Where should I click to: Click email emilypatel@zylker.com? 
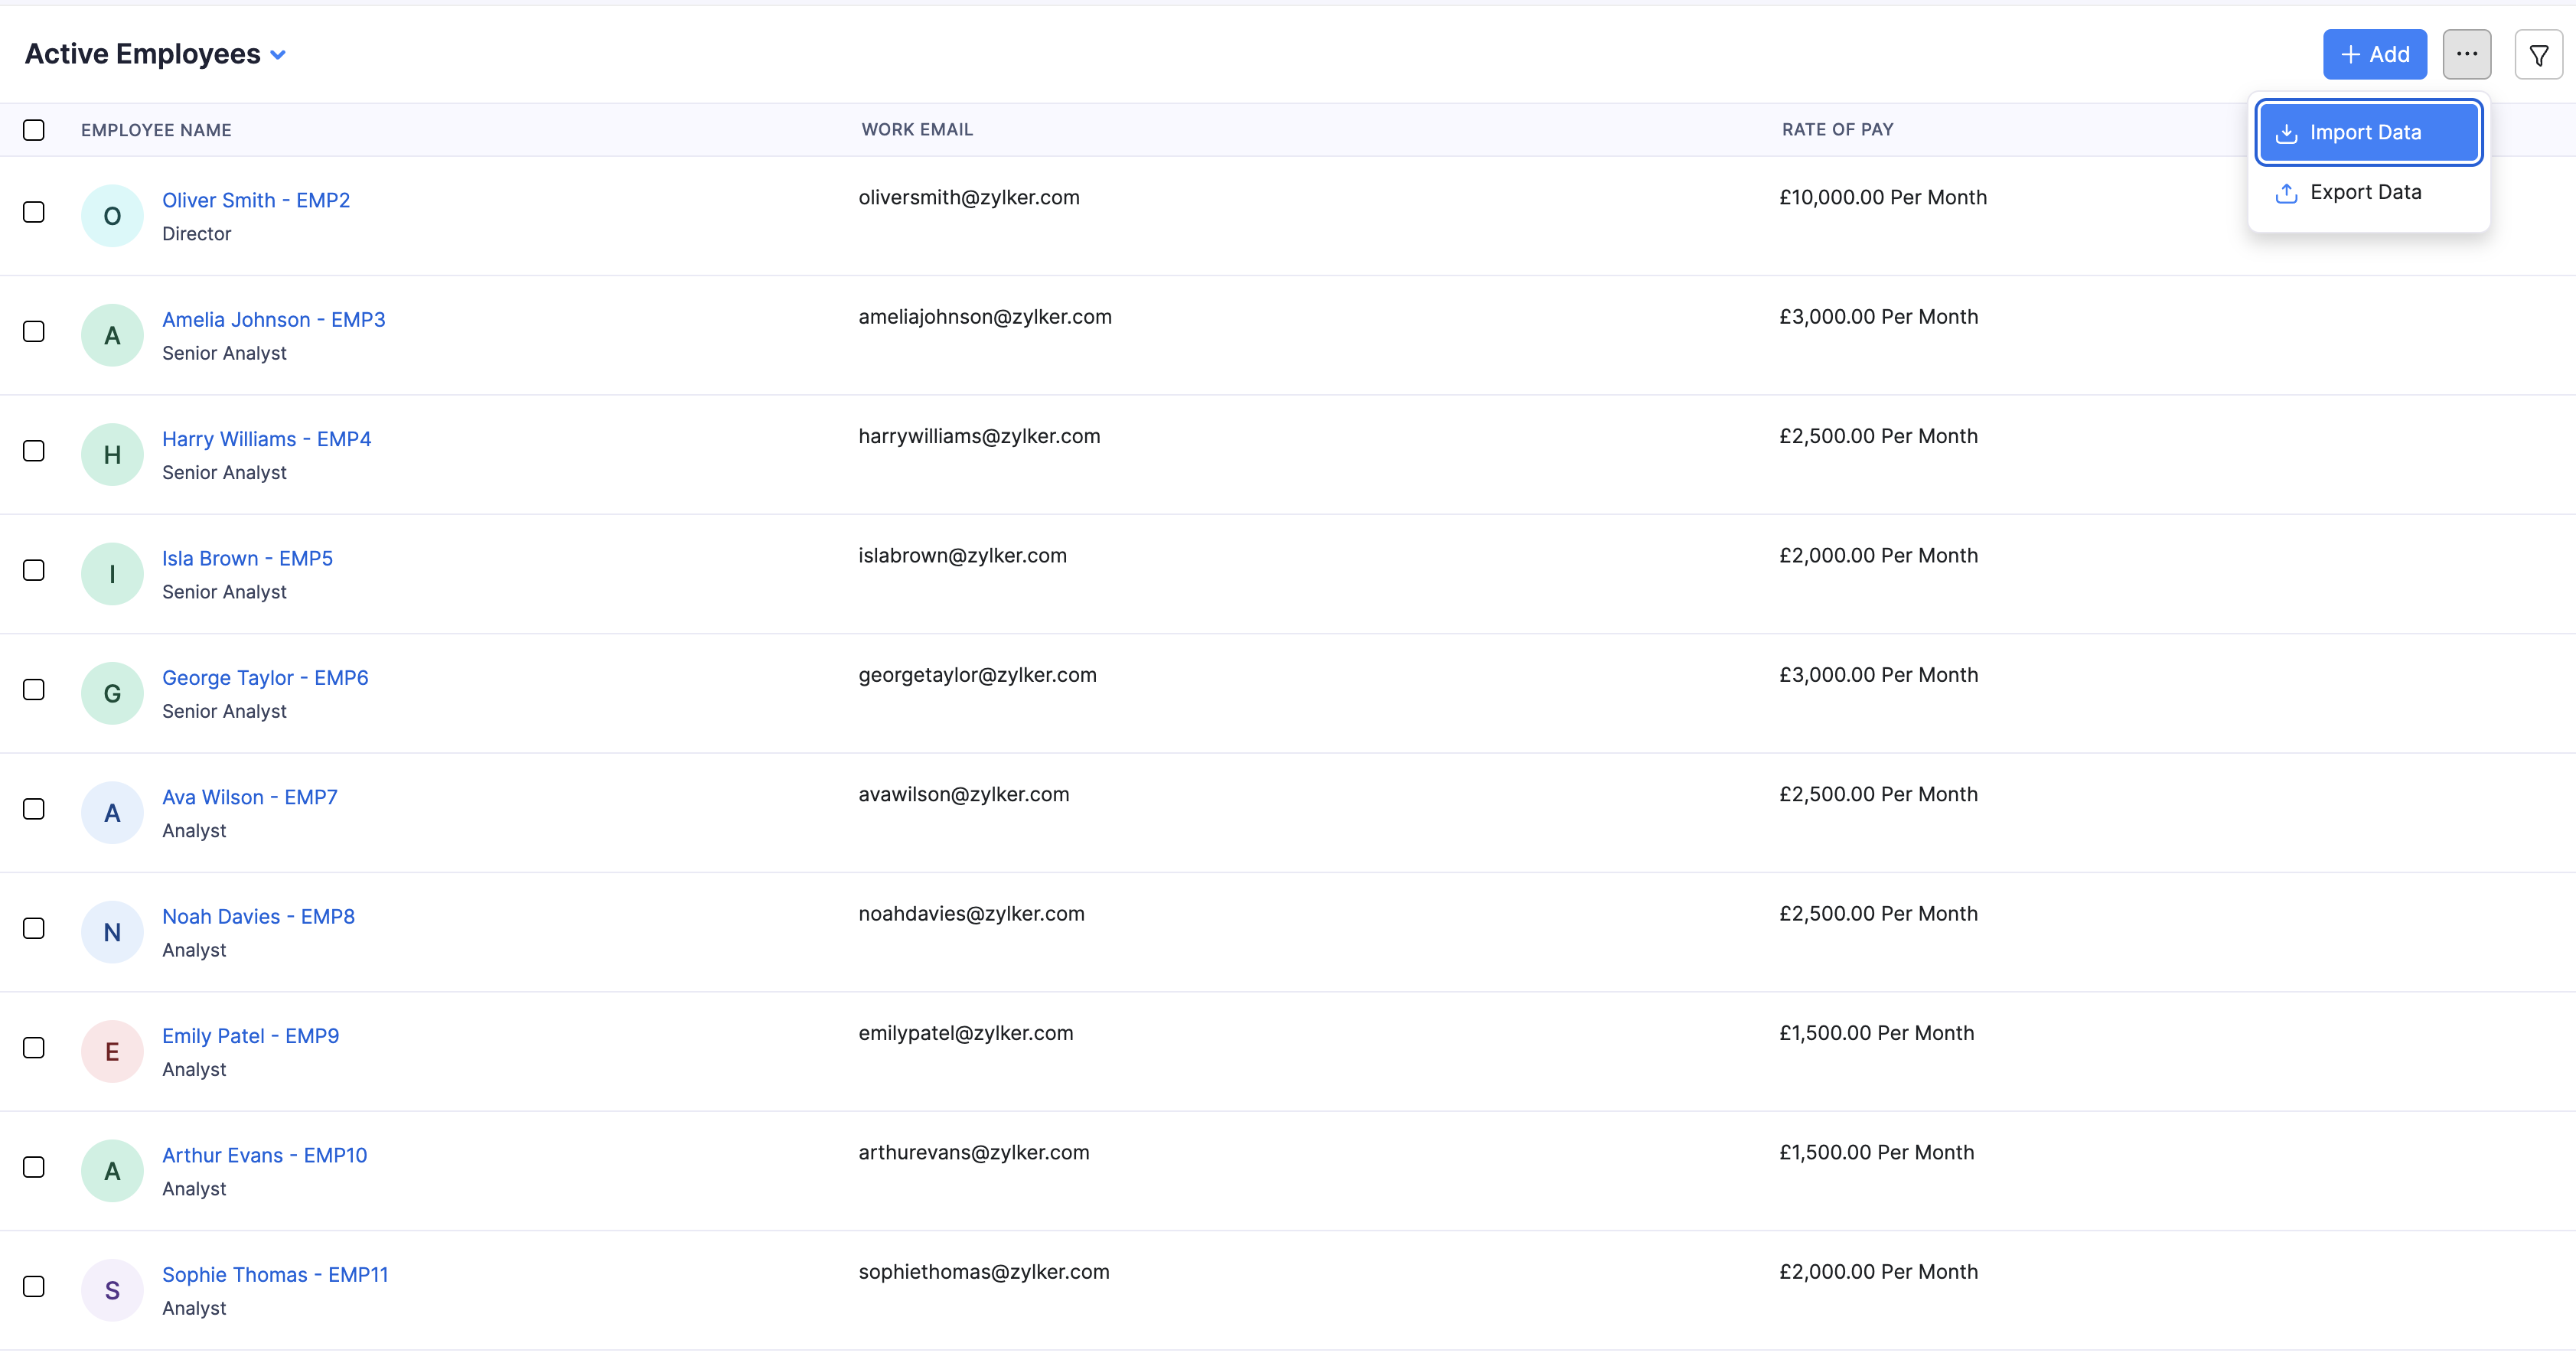[x=966, y=1033]
